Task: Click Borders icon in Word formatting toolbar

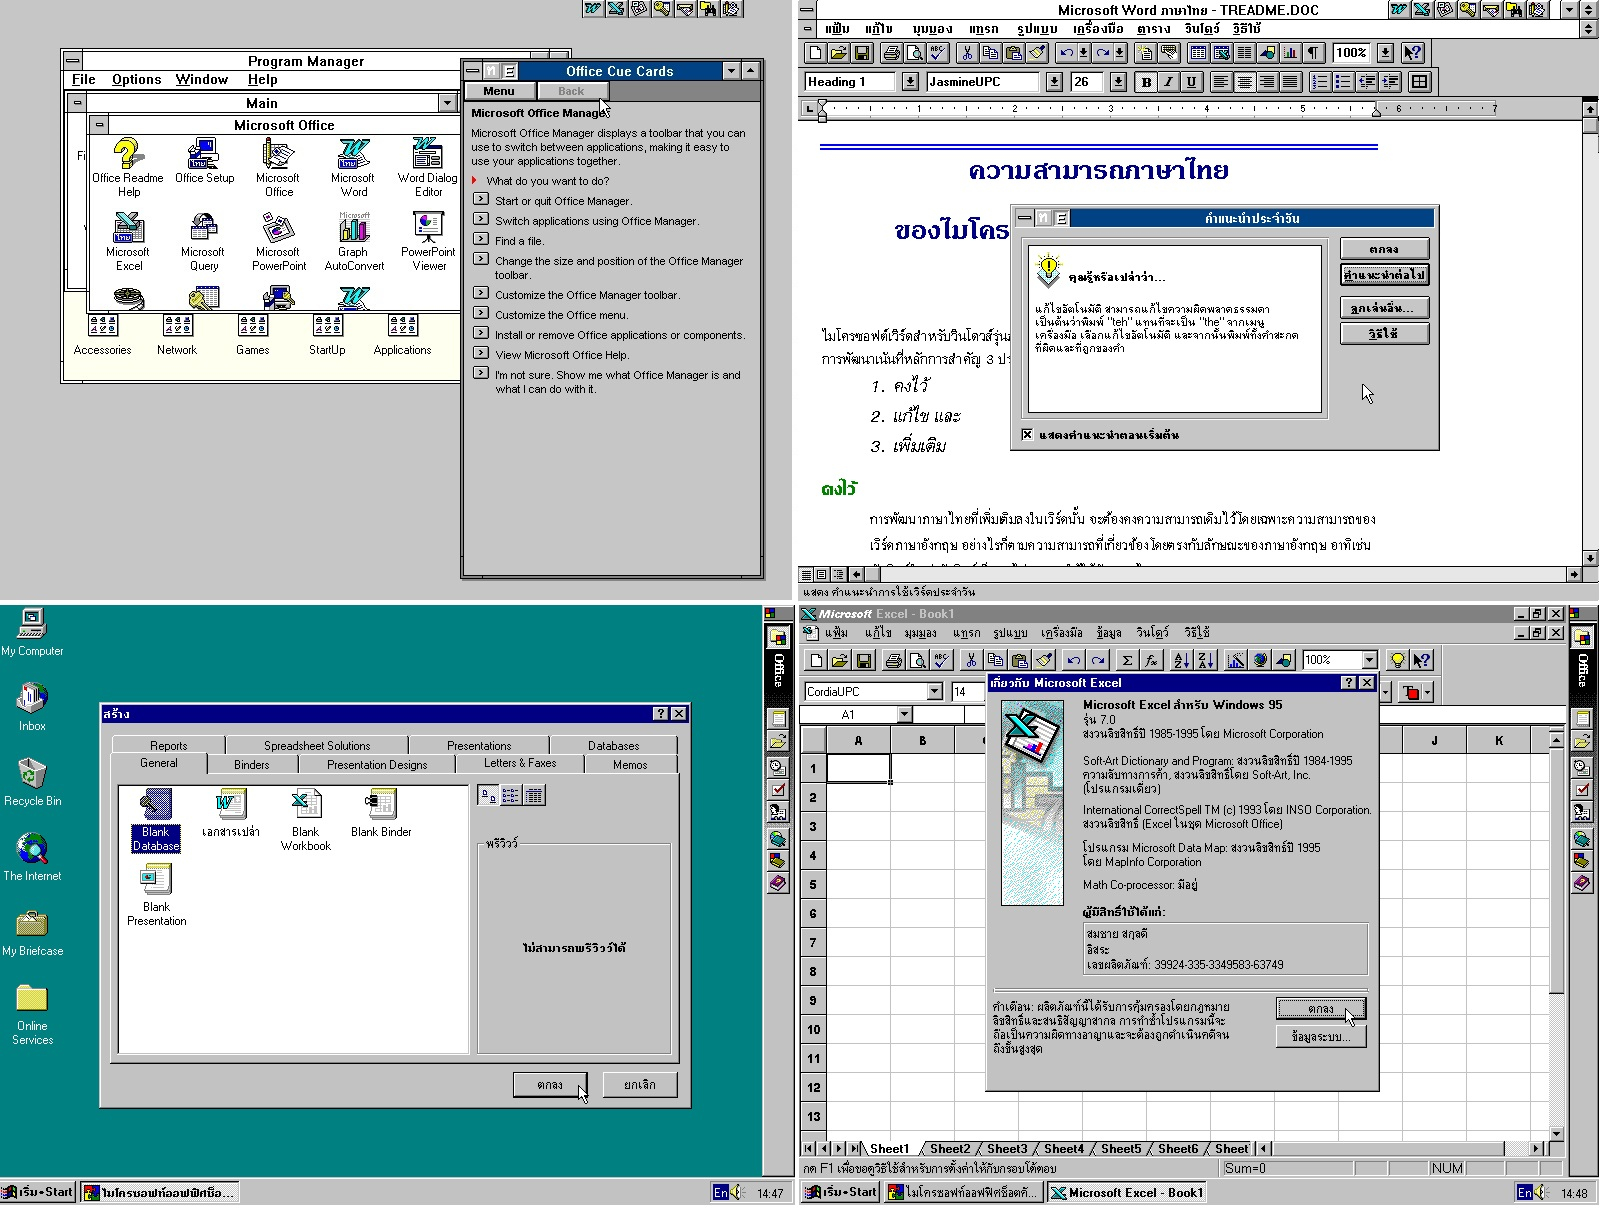Action: [x=1419, y=82]
